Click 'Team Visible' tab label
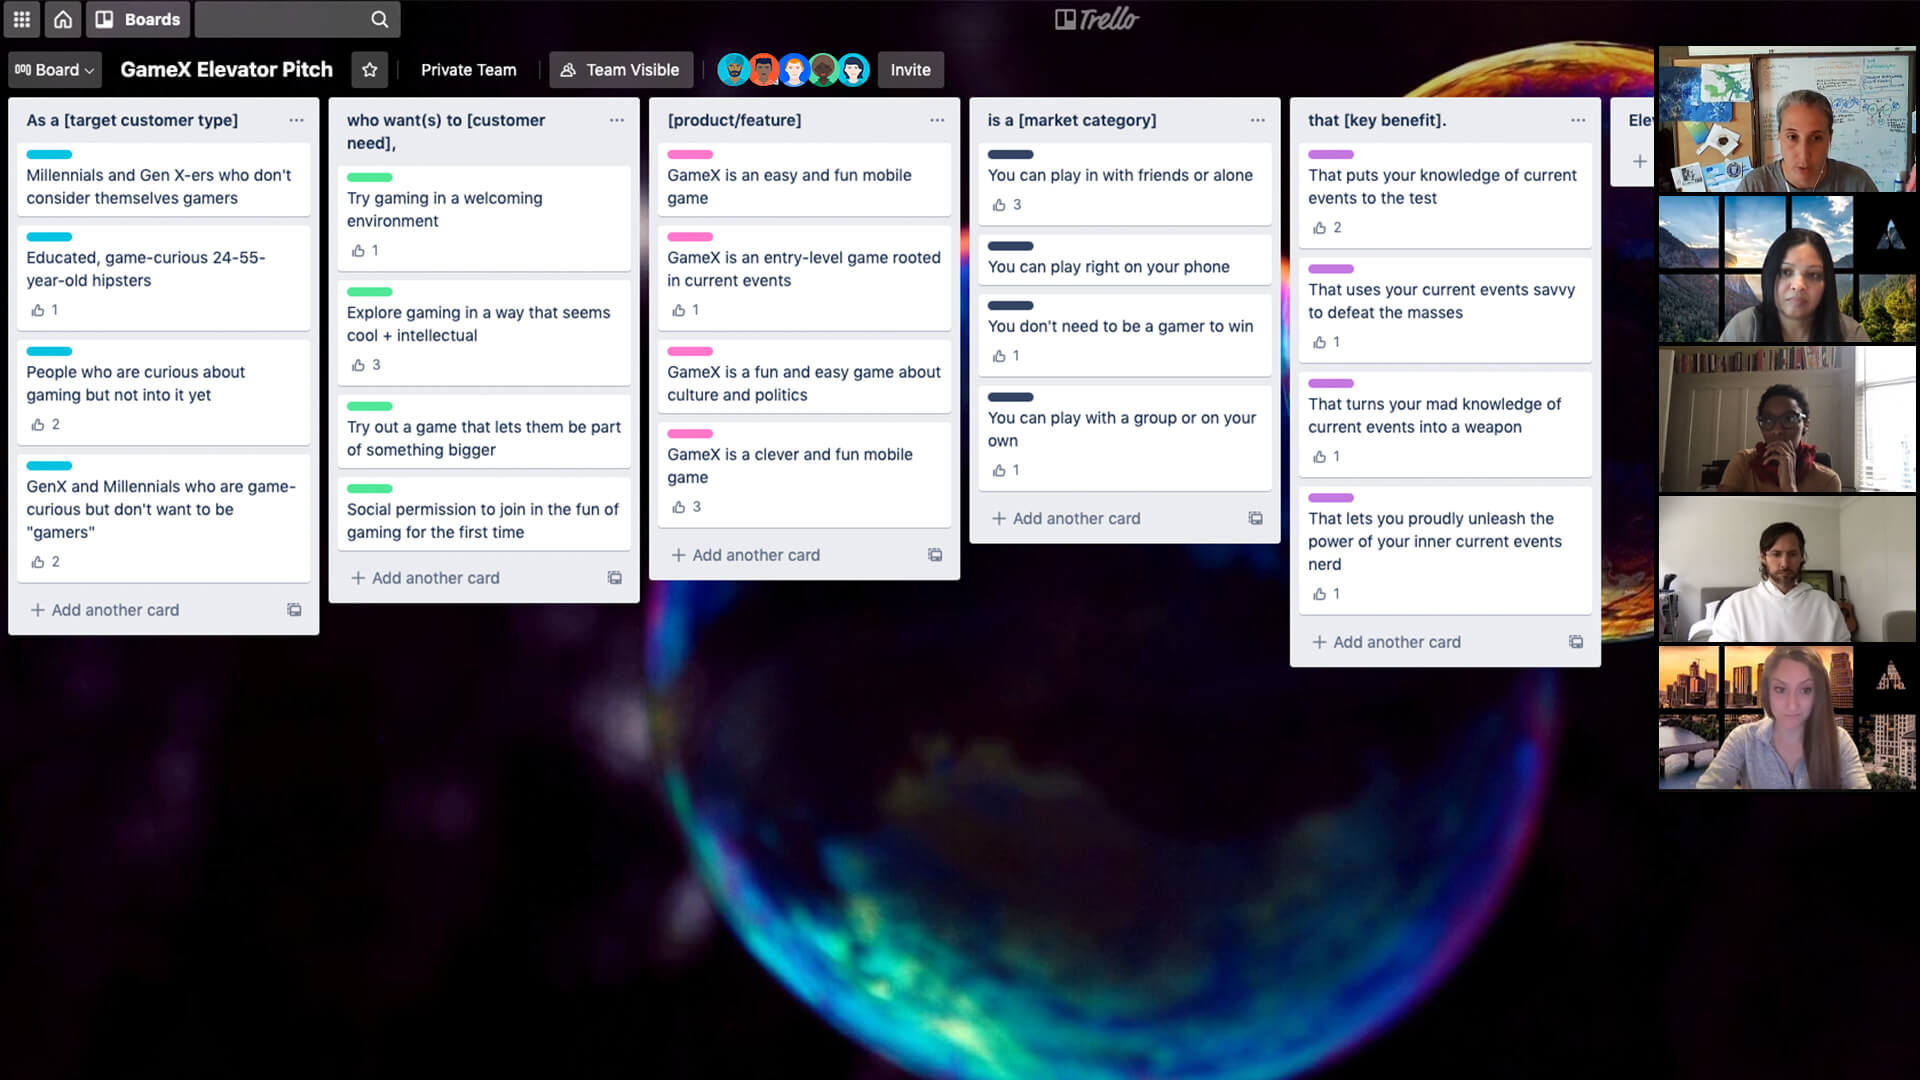The image size is (1920, 1080). pos(620,69)
